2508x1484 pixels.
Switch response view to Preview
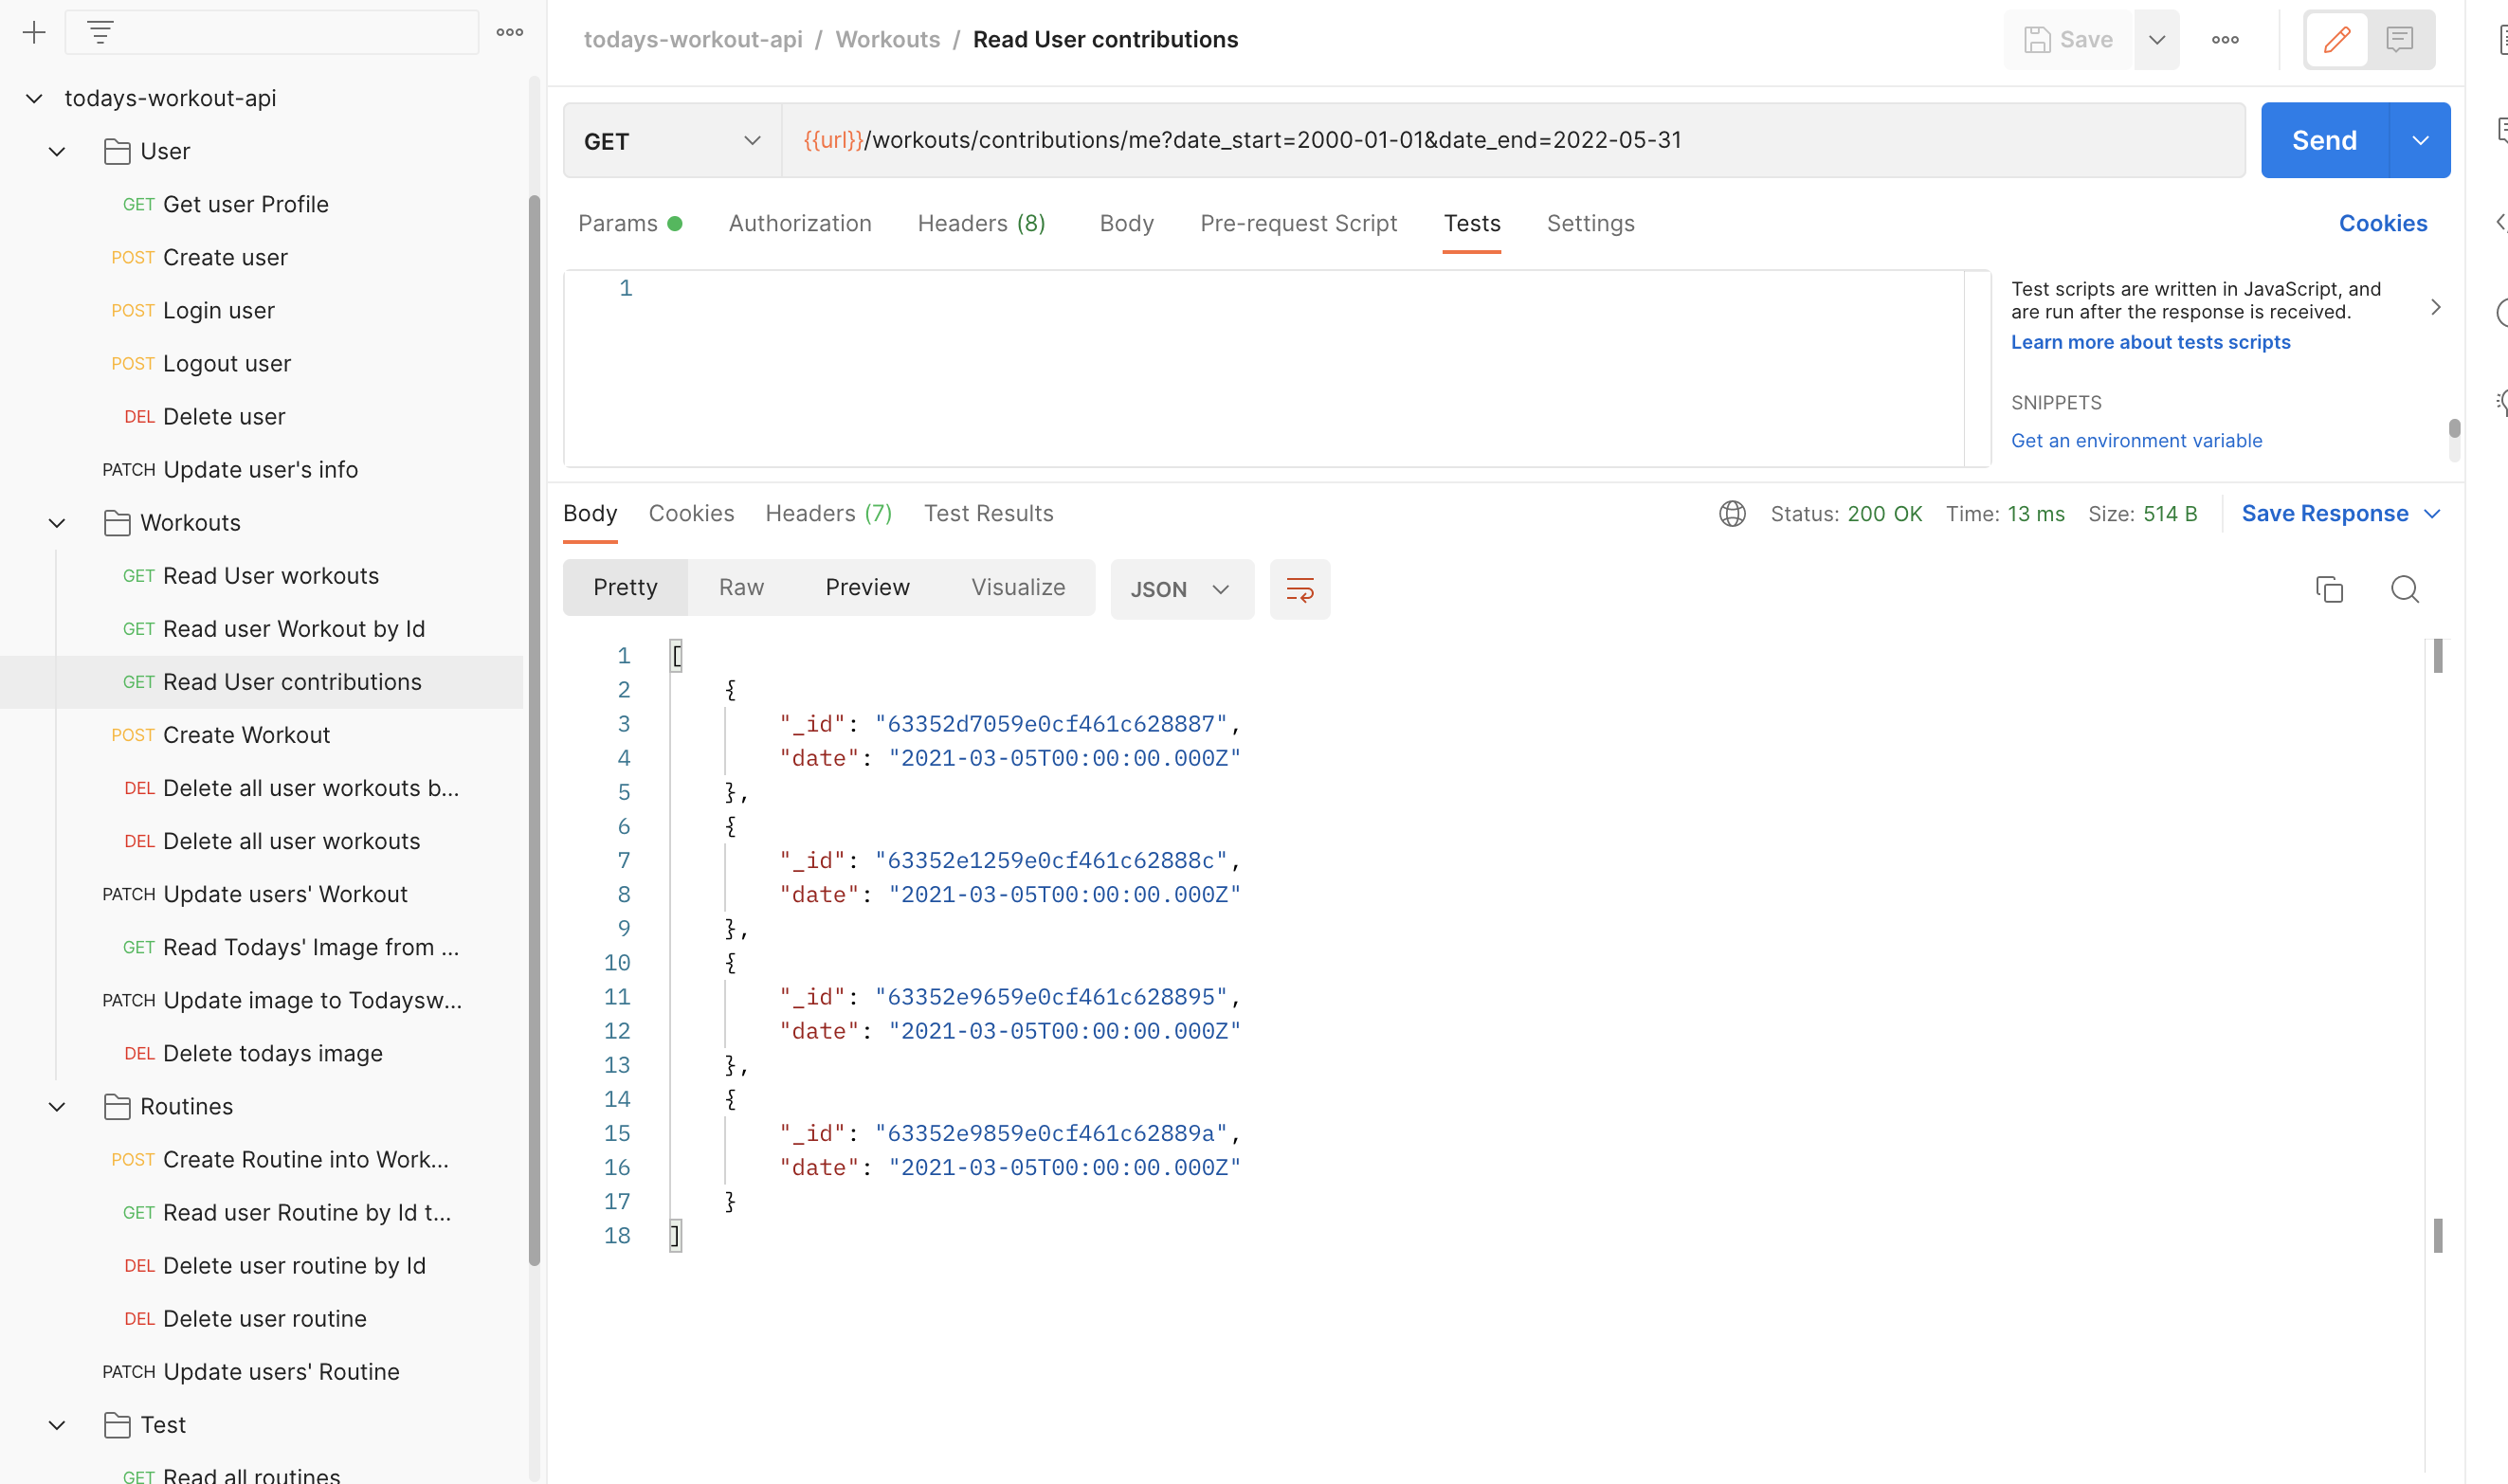click(x=866, y=587)
